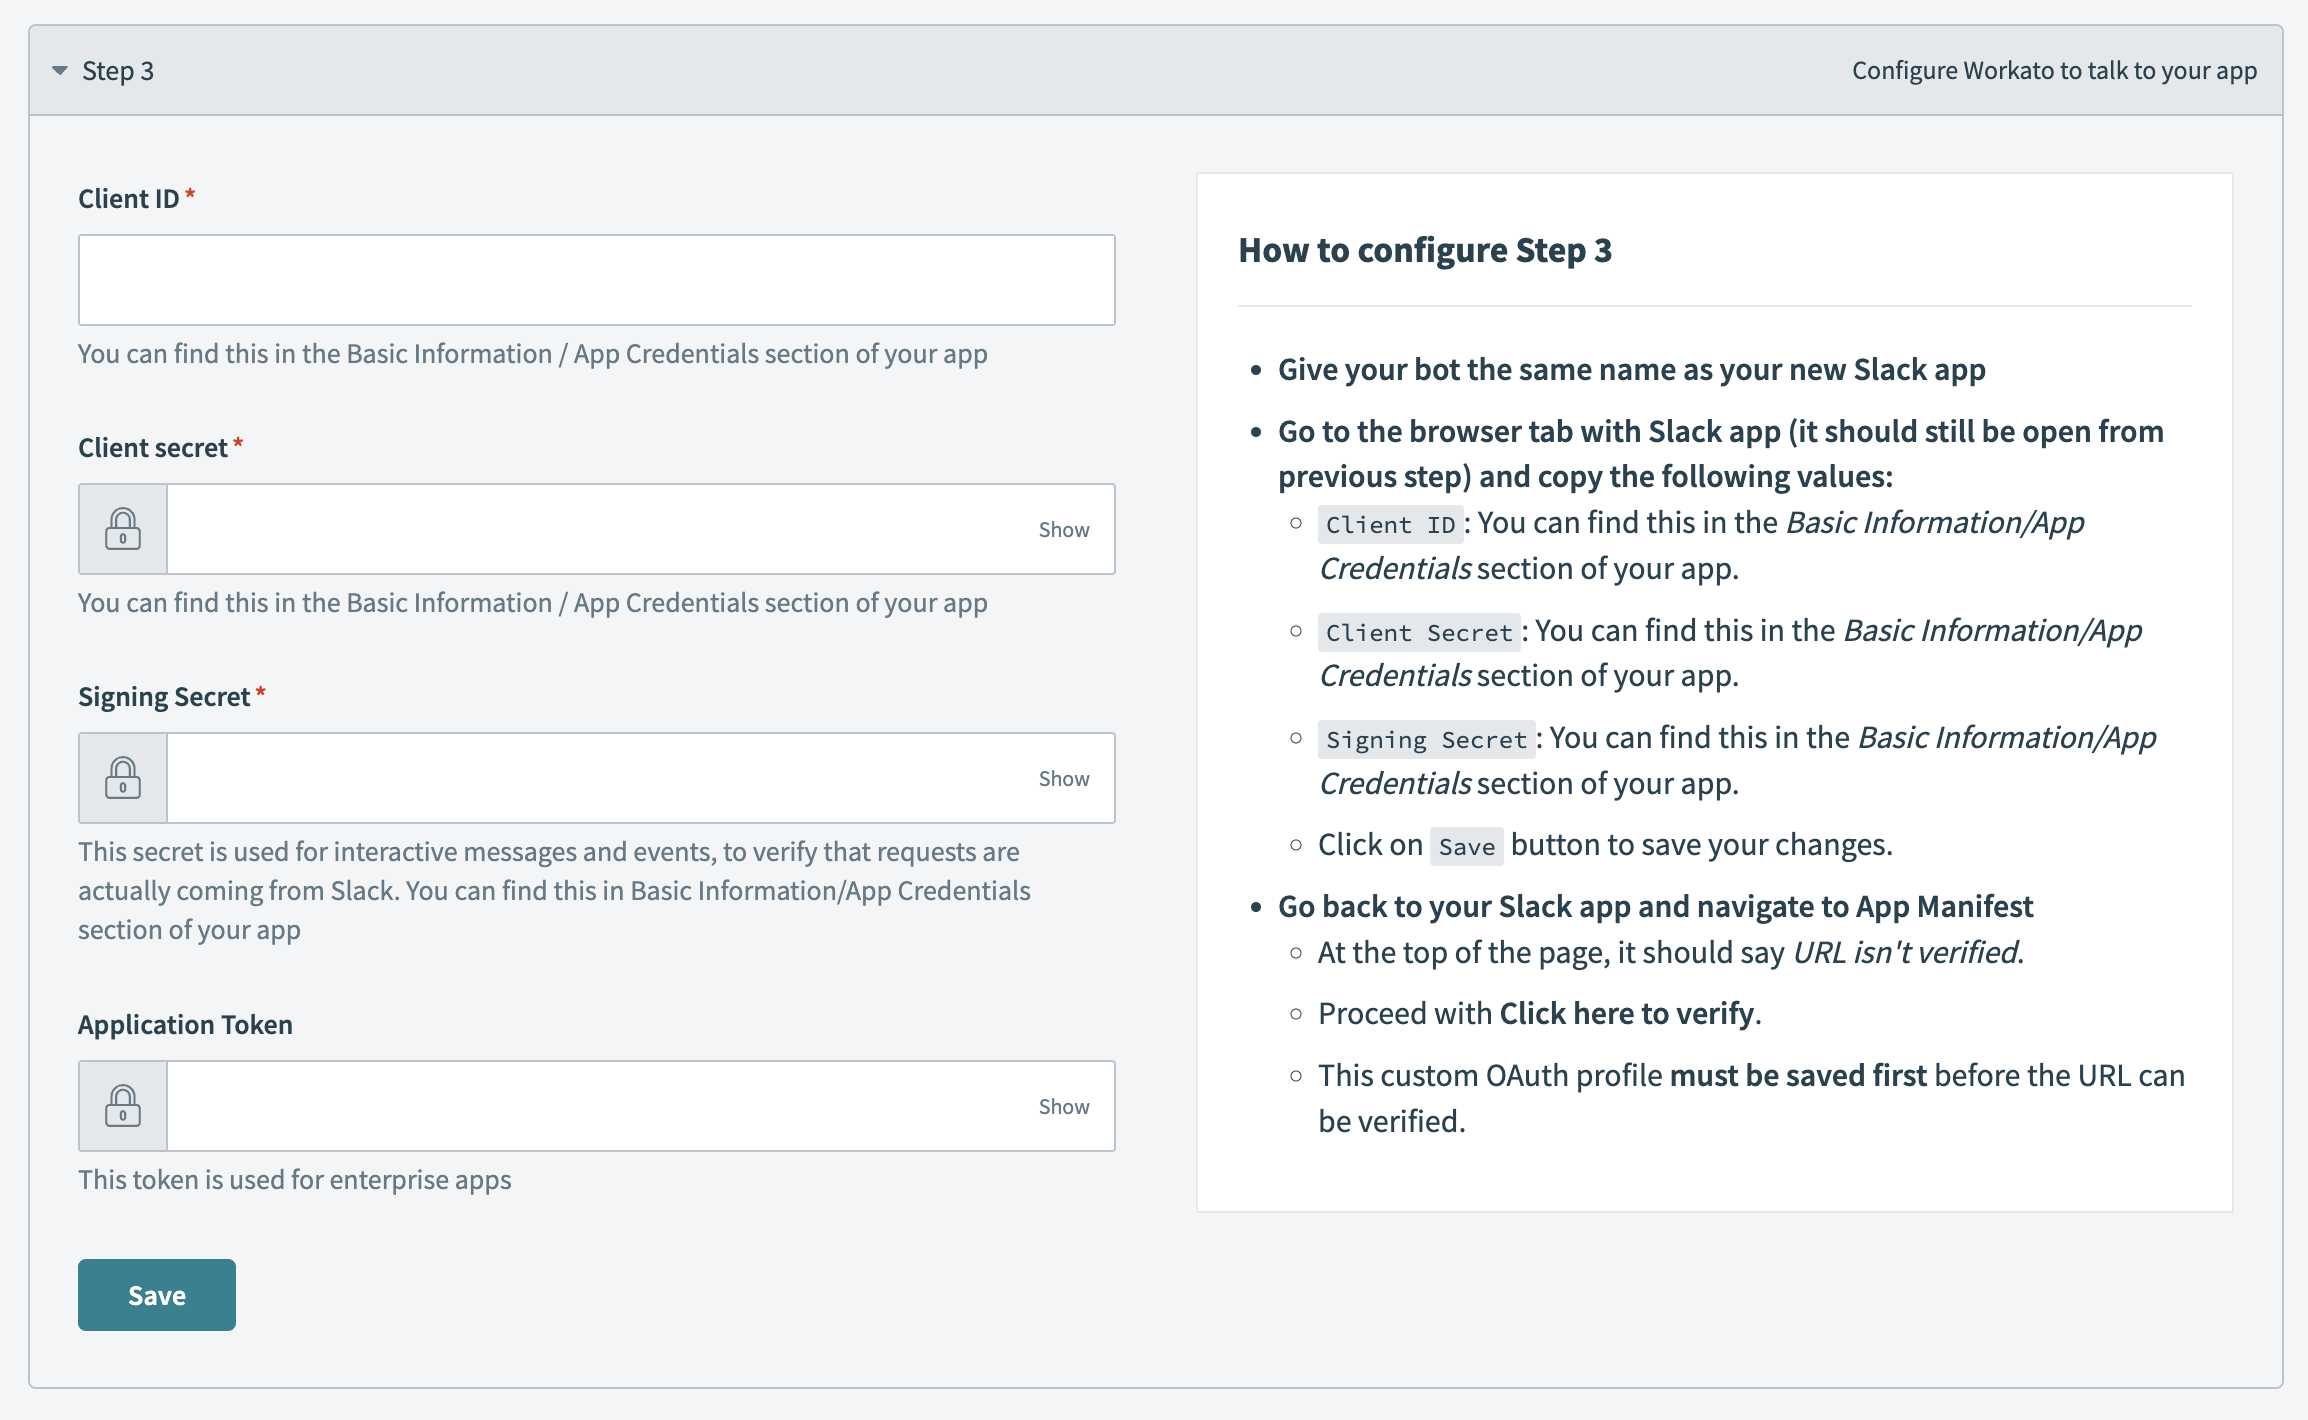Click the lock icon beside Signing Secret
2308x1420 pixels.
(x=122, y=777)
